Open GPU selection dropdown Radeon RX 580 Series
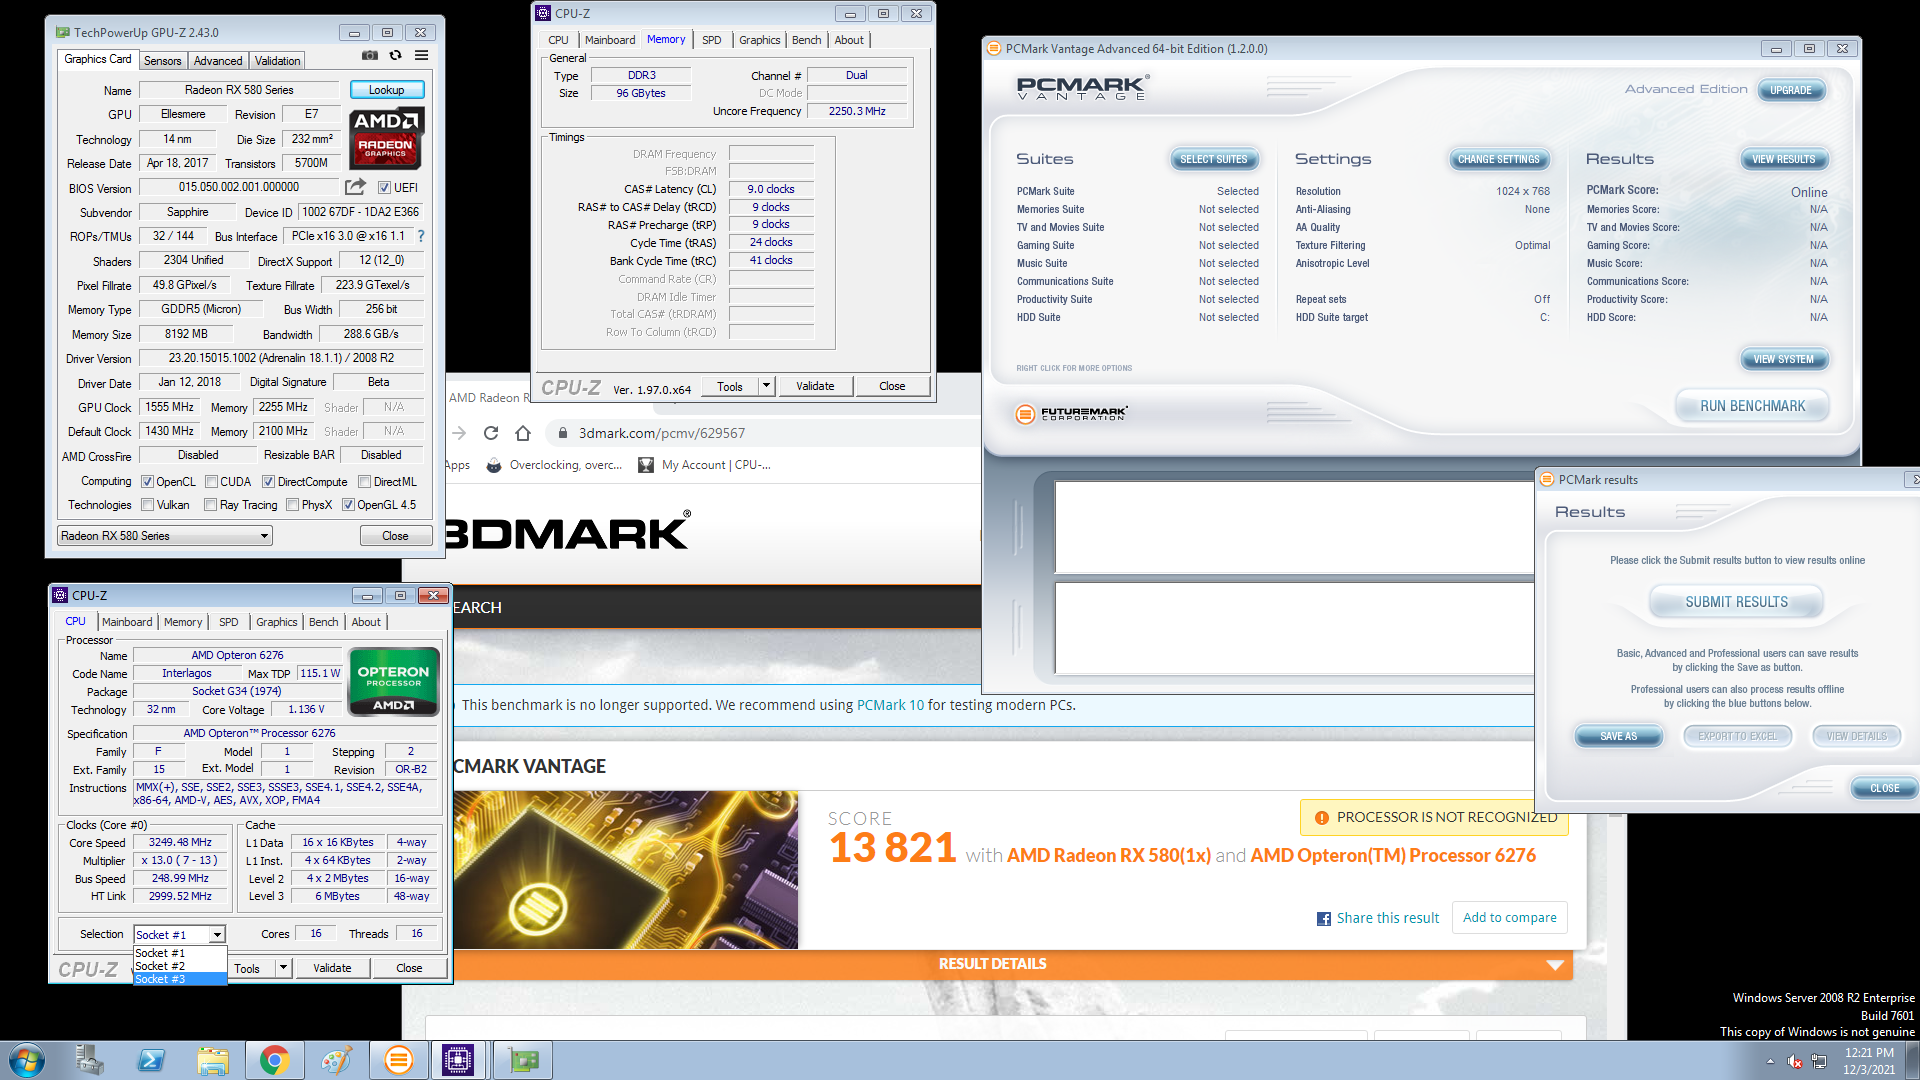This screenshot has height=1080, width=1920. (x=164, y=536)
